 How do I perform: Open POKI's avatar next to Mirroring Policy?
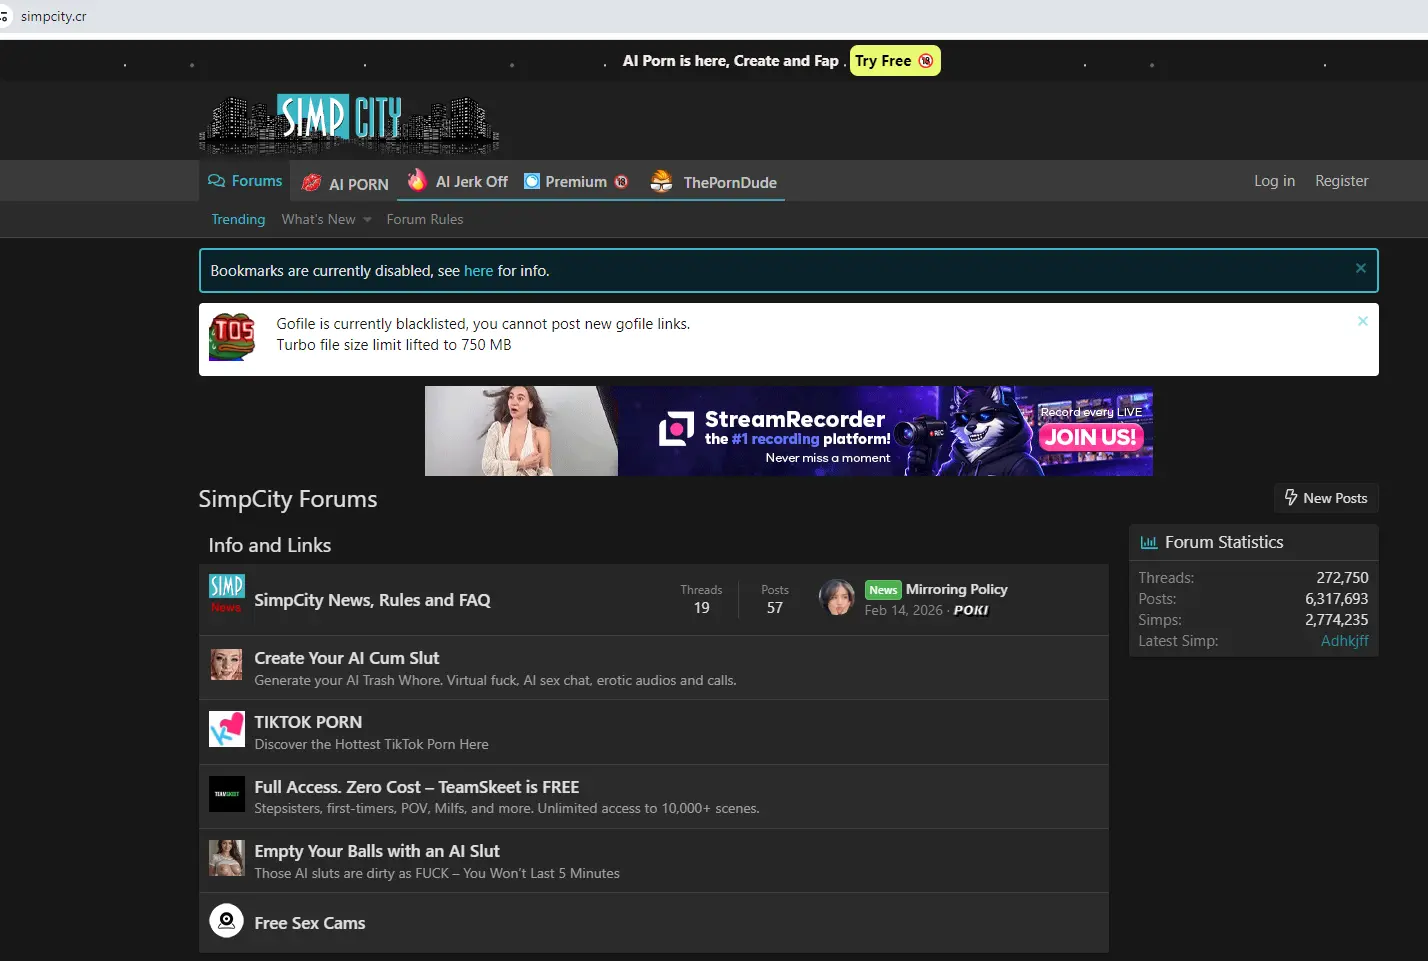click(837, 598)
